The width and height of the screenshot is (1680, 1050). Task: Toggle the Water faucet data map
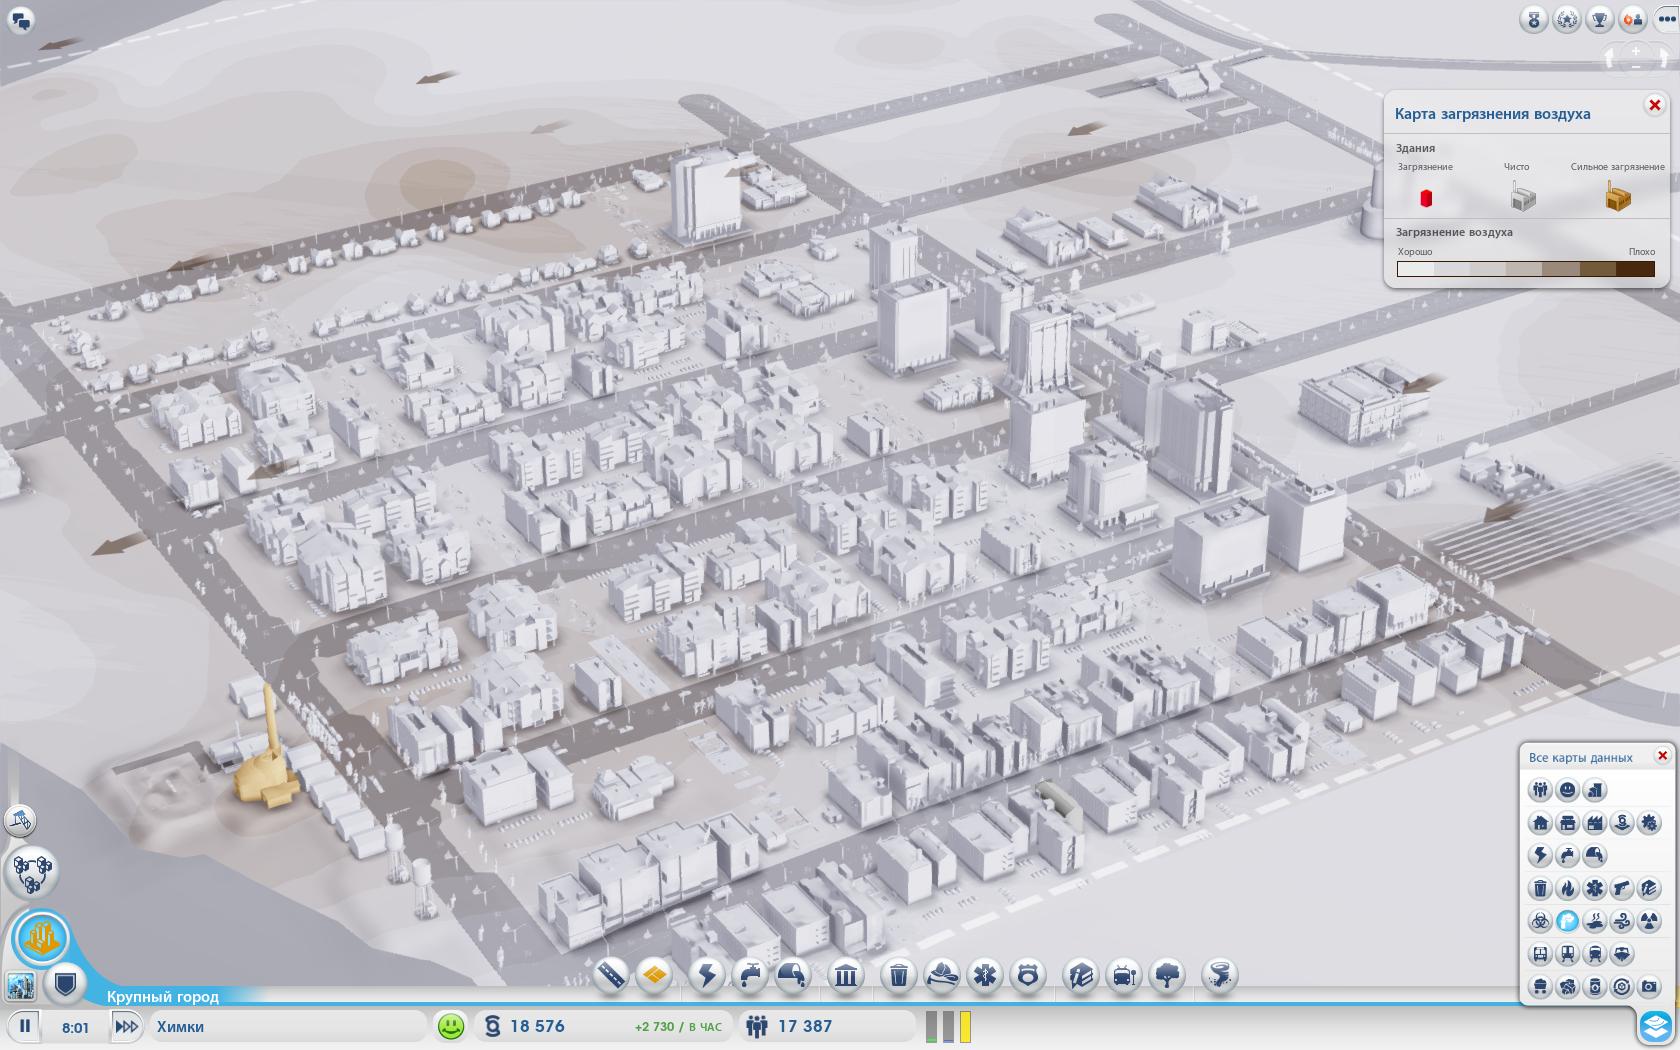click(1567, 856)
